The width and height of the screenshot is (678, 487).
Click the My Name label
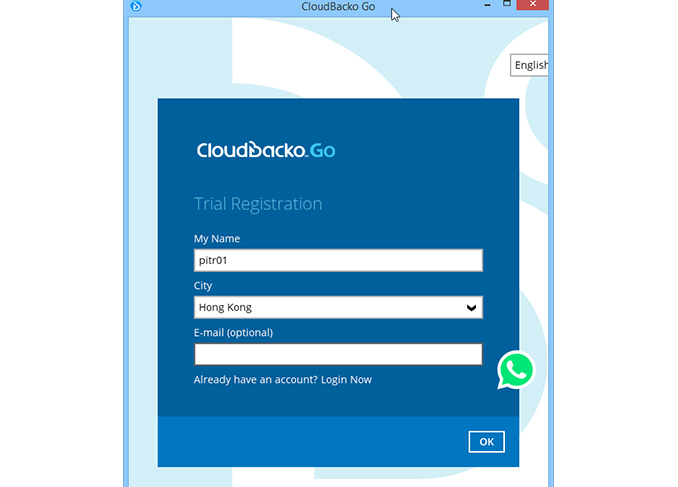[217, 239]
